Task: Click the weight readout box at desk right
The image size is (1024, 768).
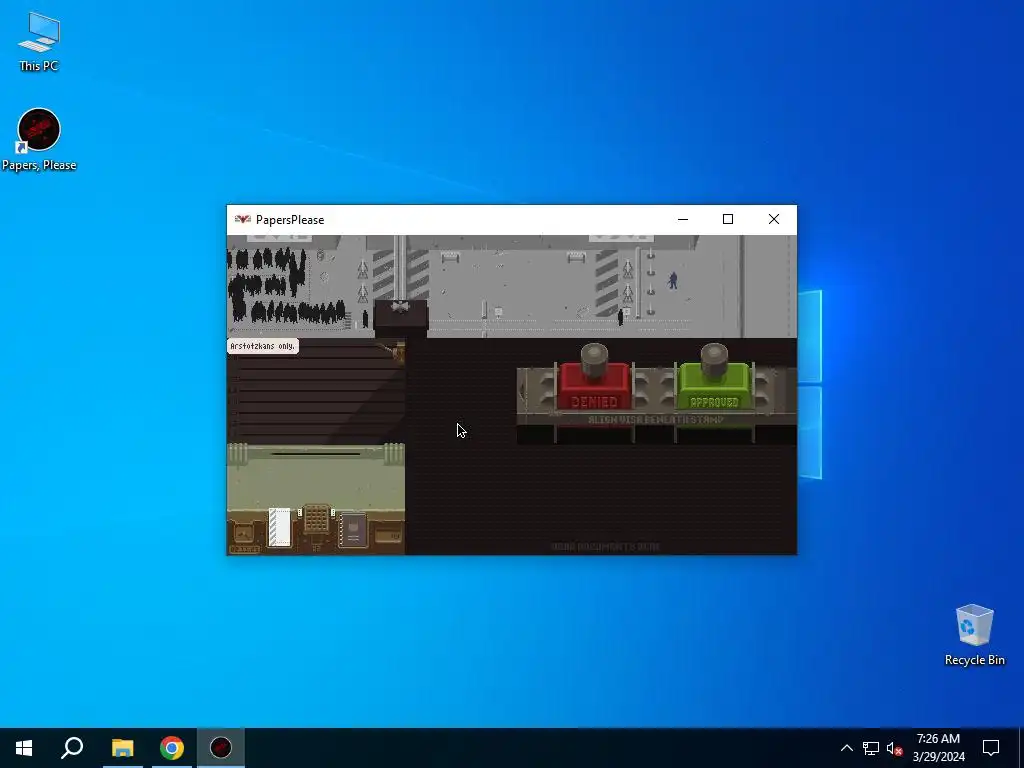Action: (x=388, y=533)
